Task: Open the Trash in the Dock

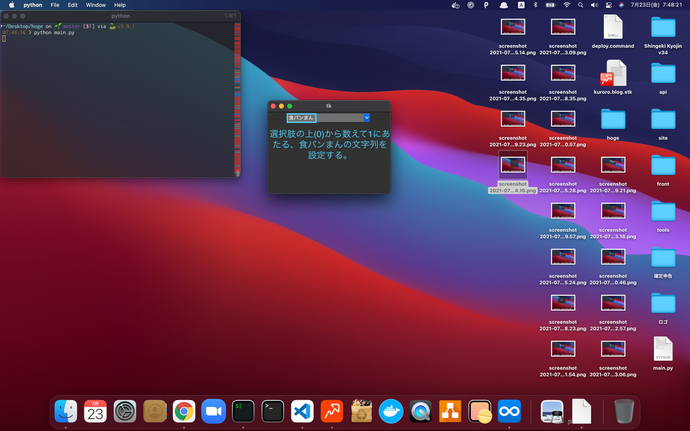Action: click(x=624, y=411)
